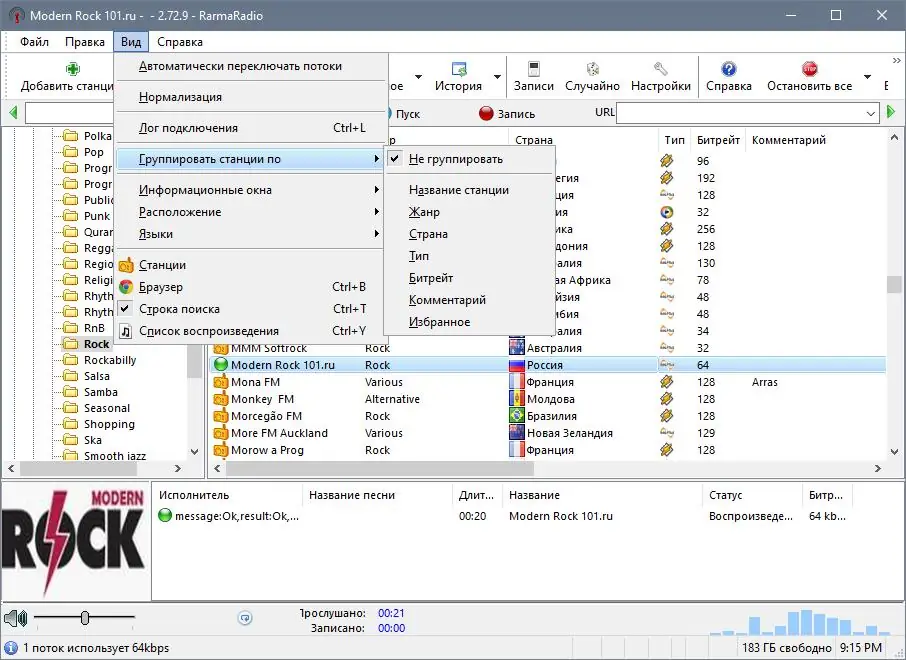Select Не группировать option

click(455, 158)
